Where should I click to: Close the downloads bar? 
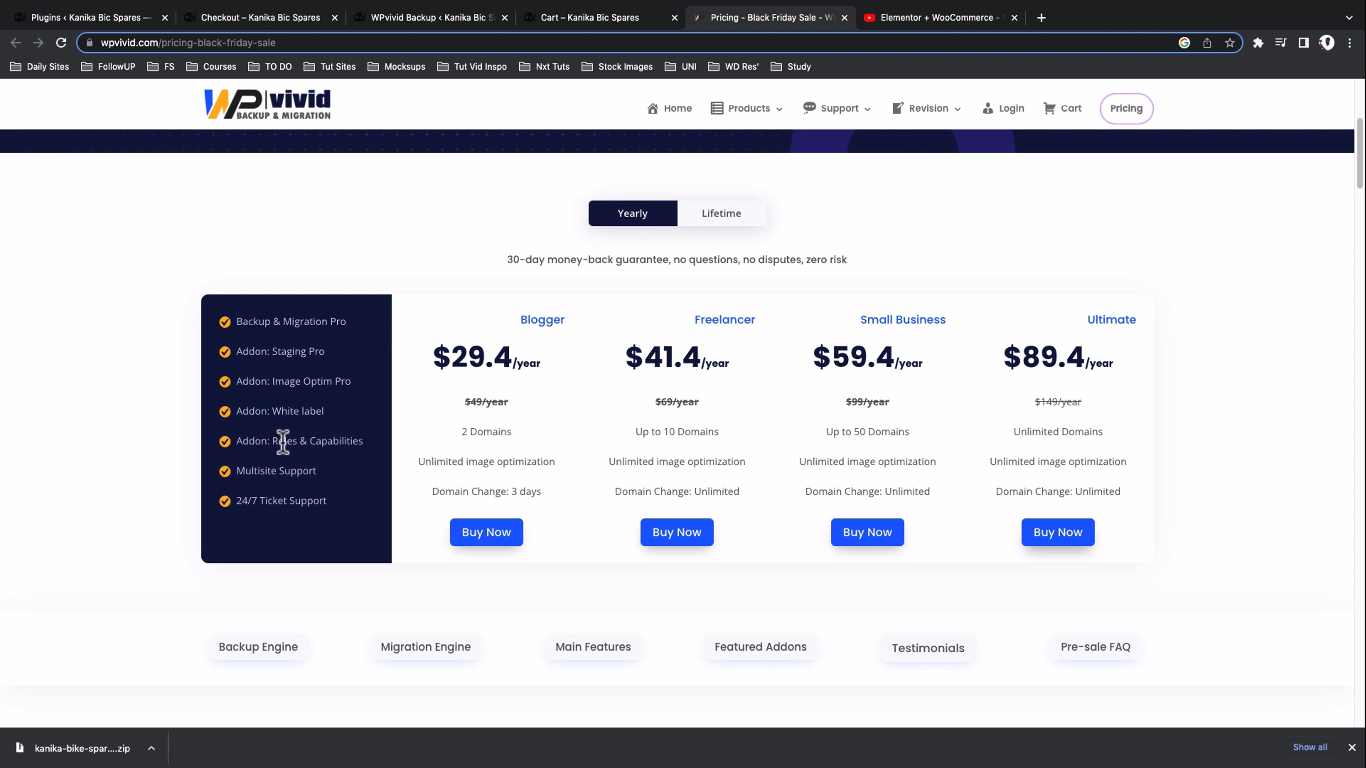[x=1351, y=747]
